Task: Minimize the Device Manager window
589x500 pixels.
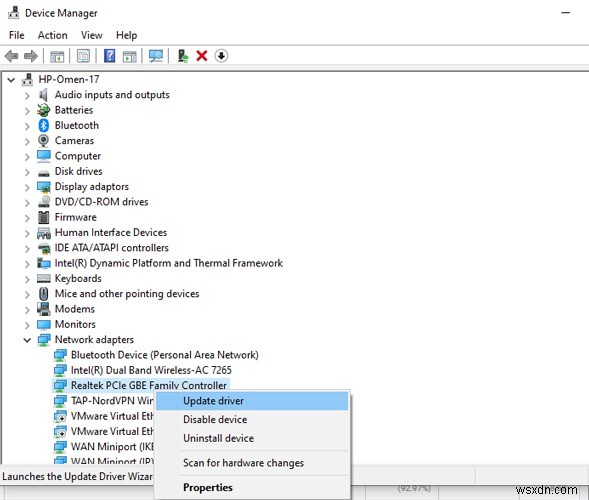Action: (x=566, y=13)
